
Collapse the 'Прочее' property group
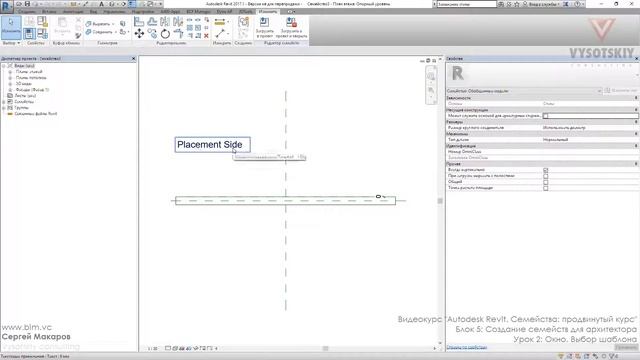pos(636,164)
